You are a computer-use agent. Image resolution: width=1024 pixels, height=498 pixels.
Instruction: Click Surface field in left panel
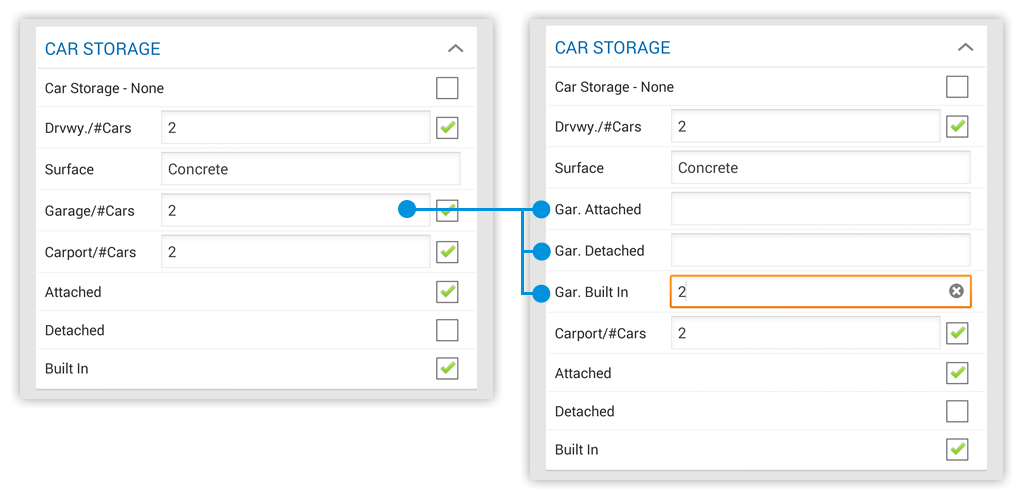[x=311, y=169]
